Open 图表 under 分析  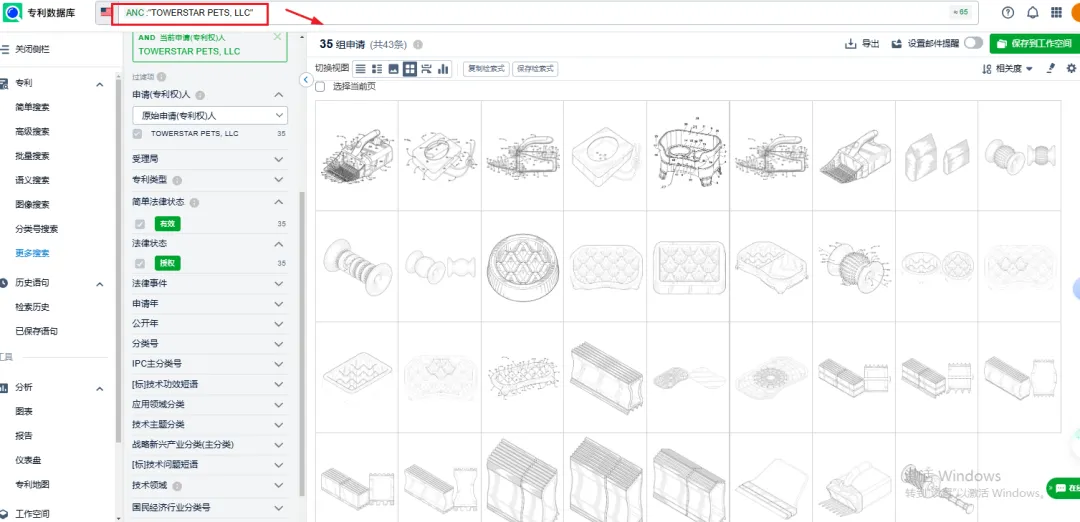pos(24,412)
